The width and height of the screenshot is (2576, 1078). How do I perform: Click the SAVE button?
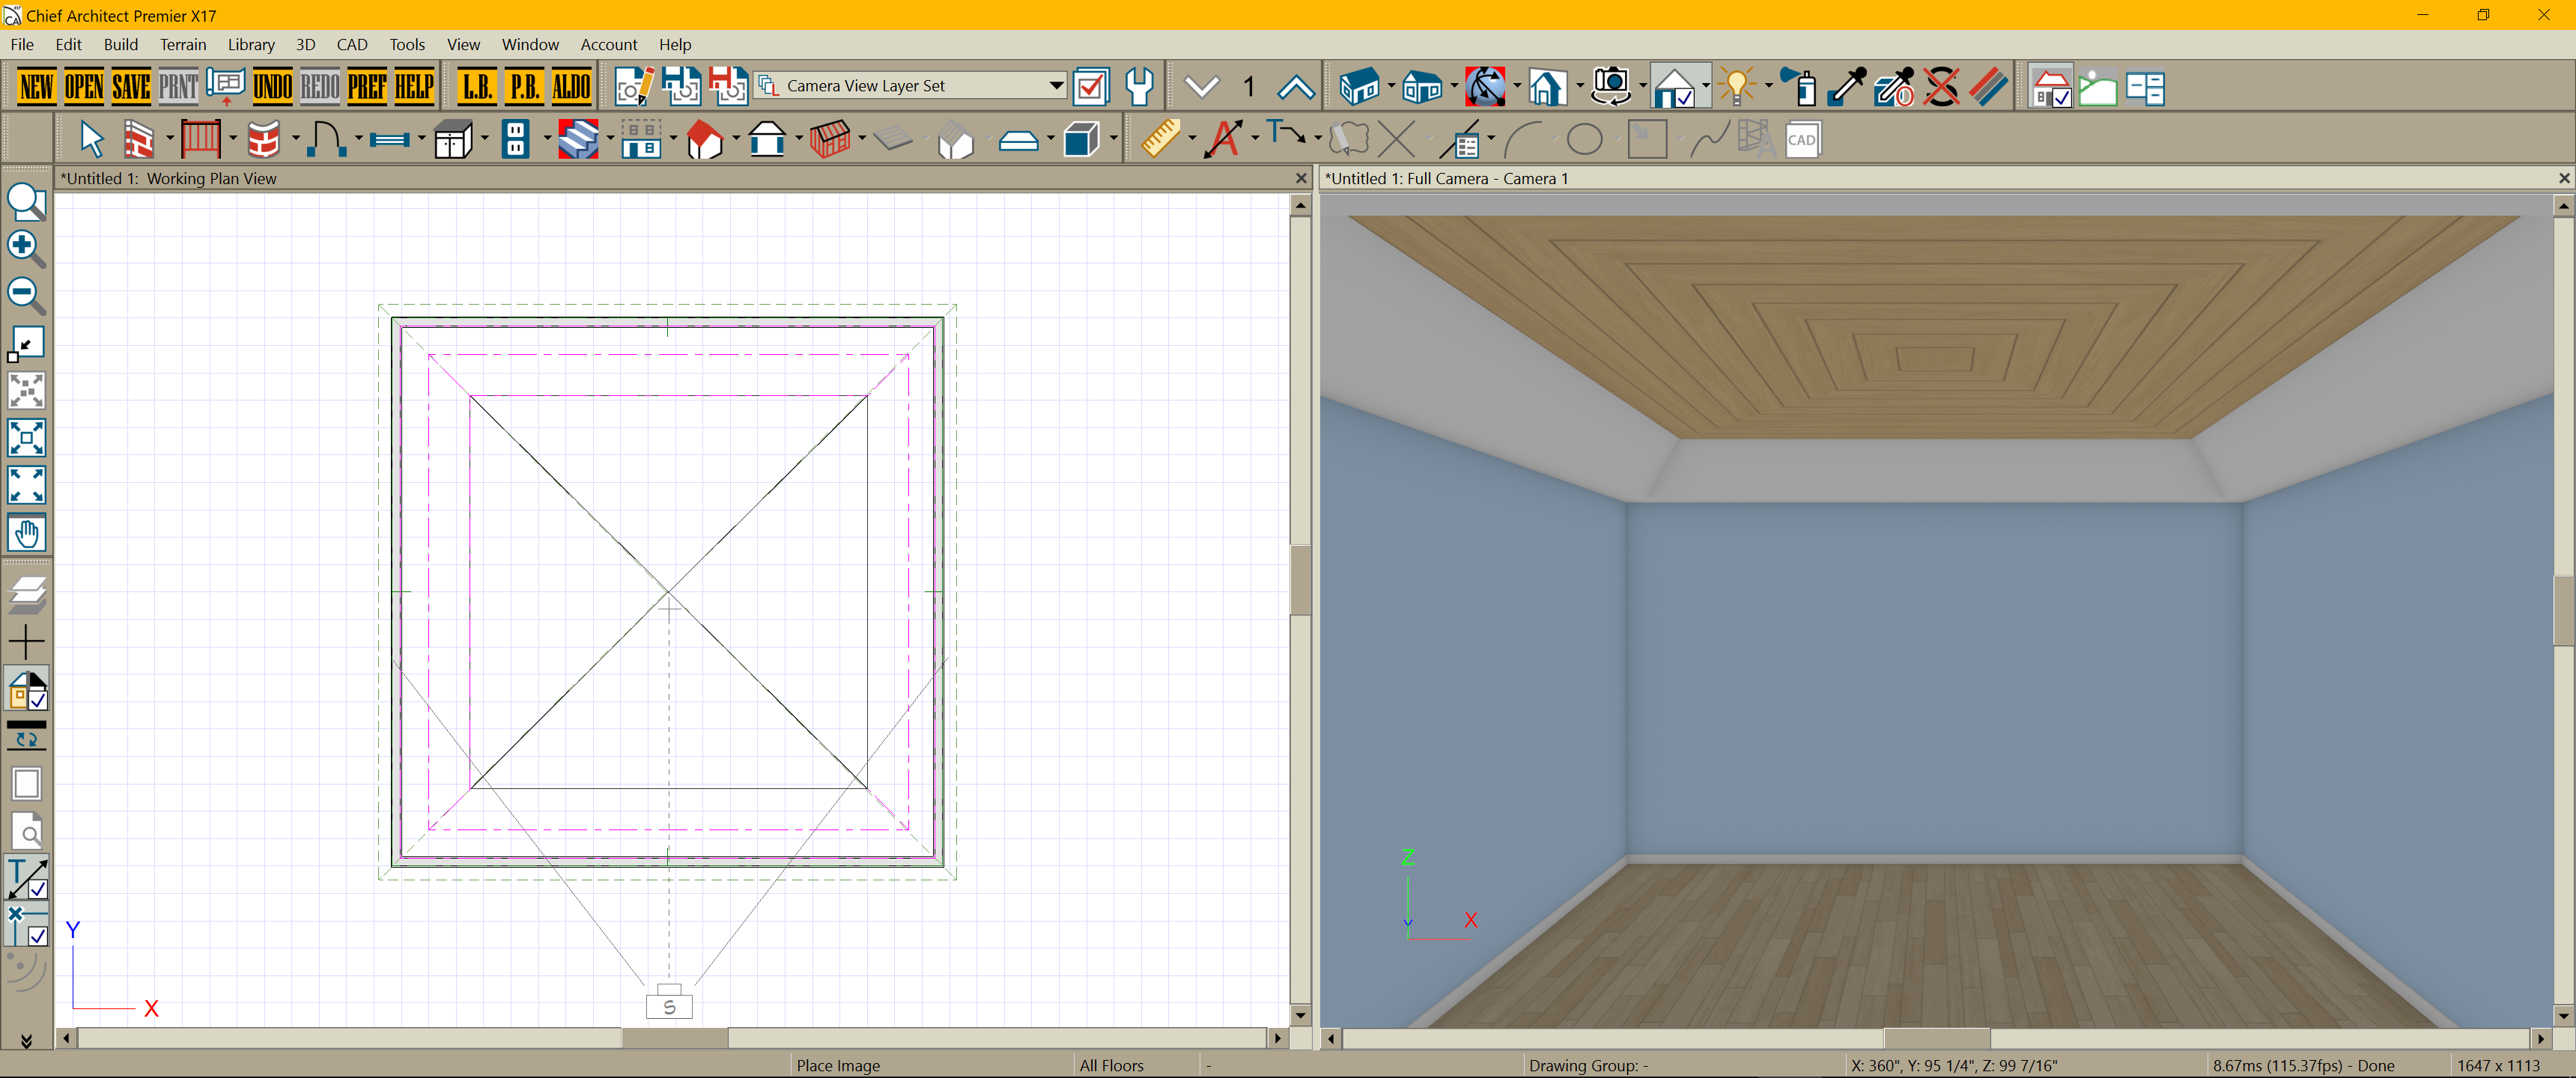(131, 87)
